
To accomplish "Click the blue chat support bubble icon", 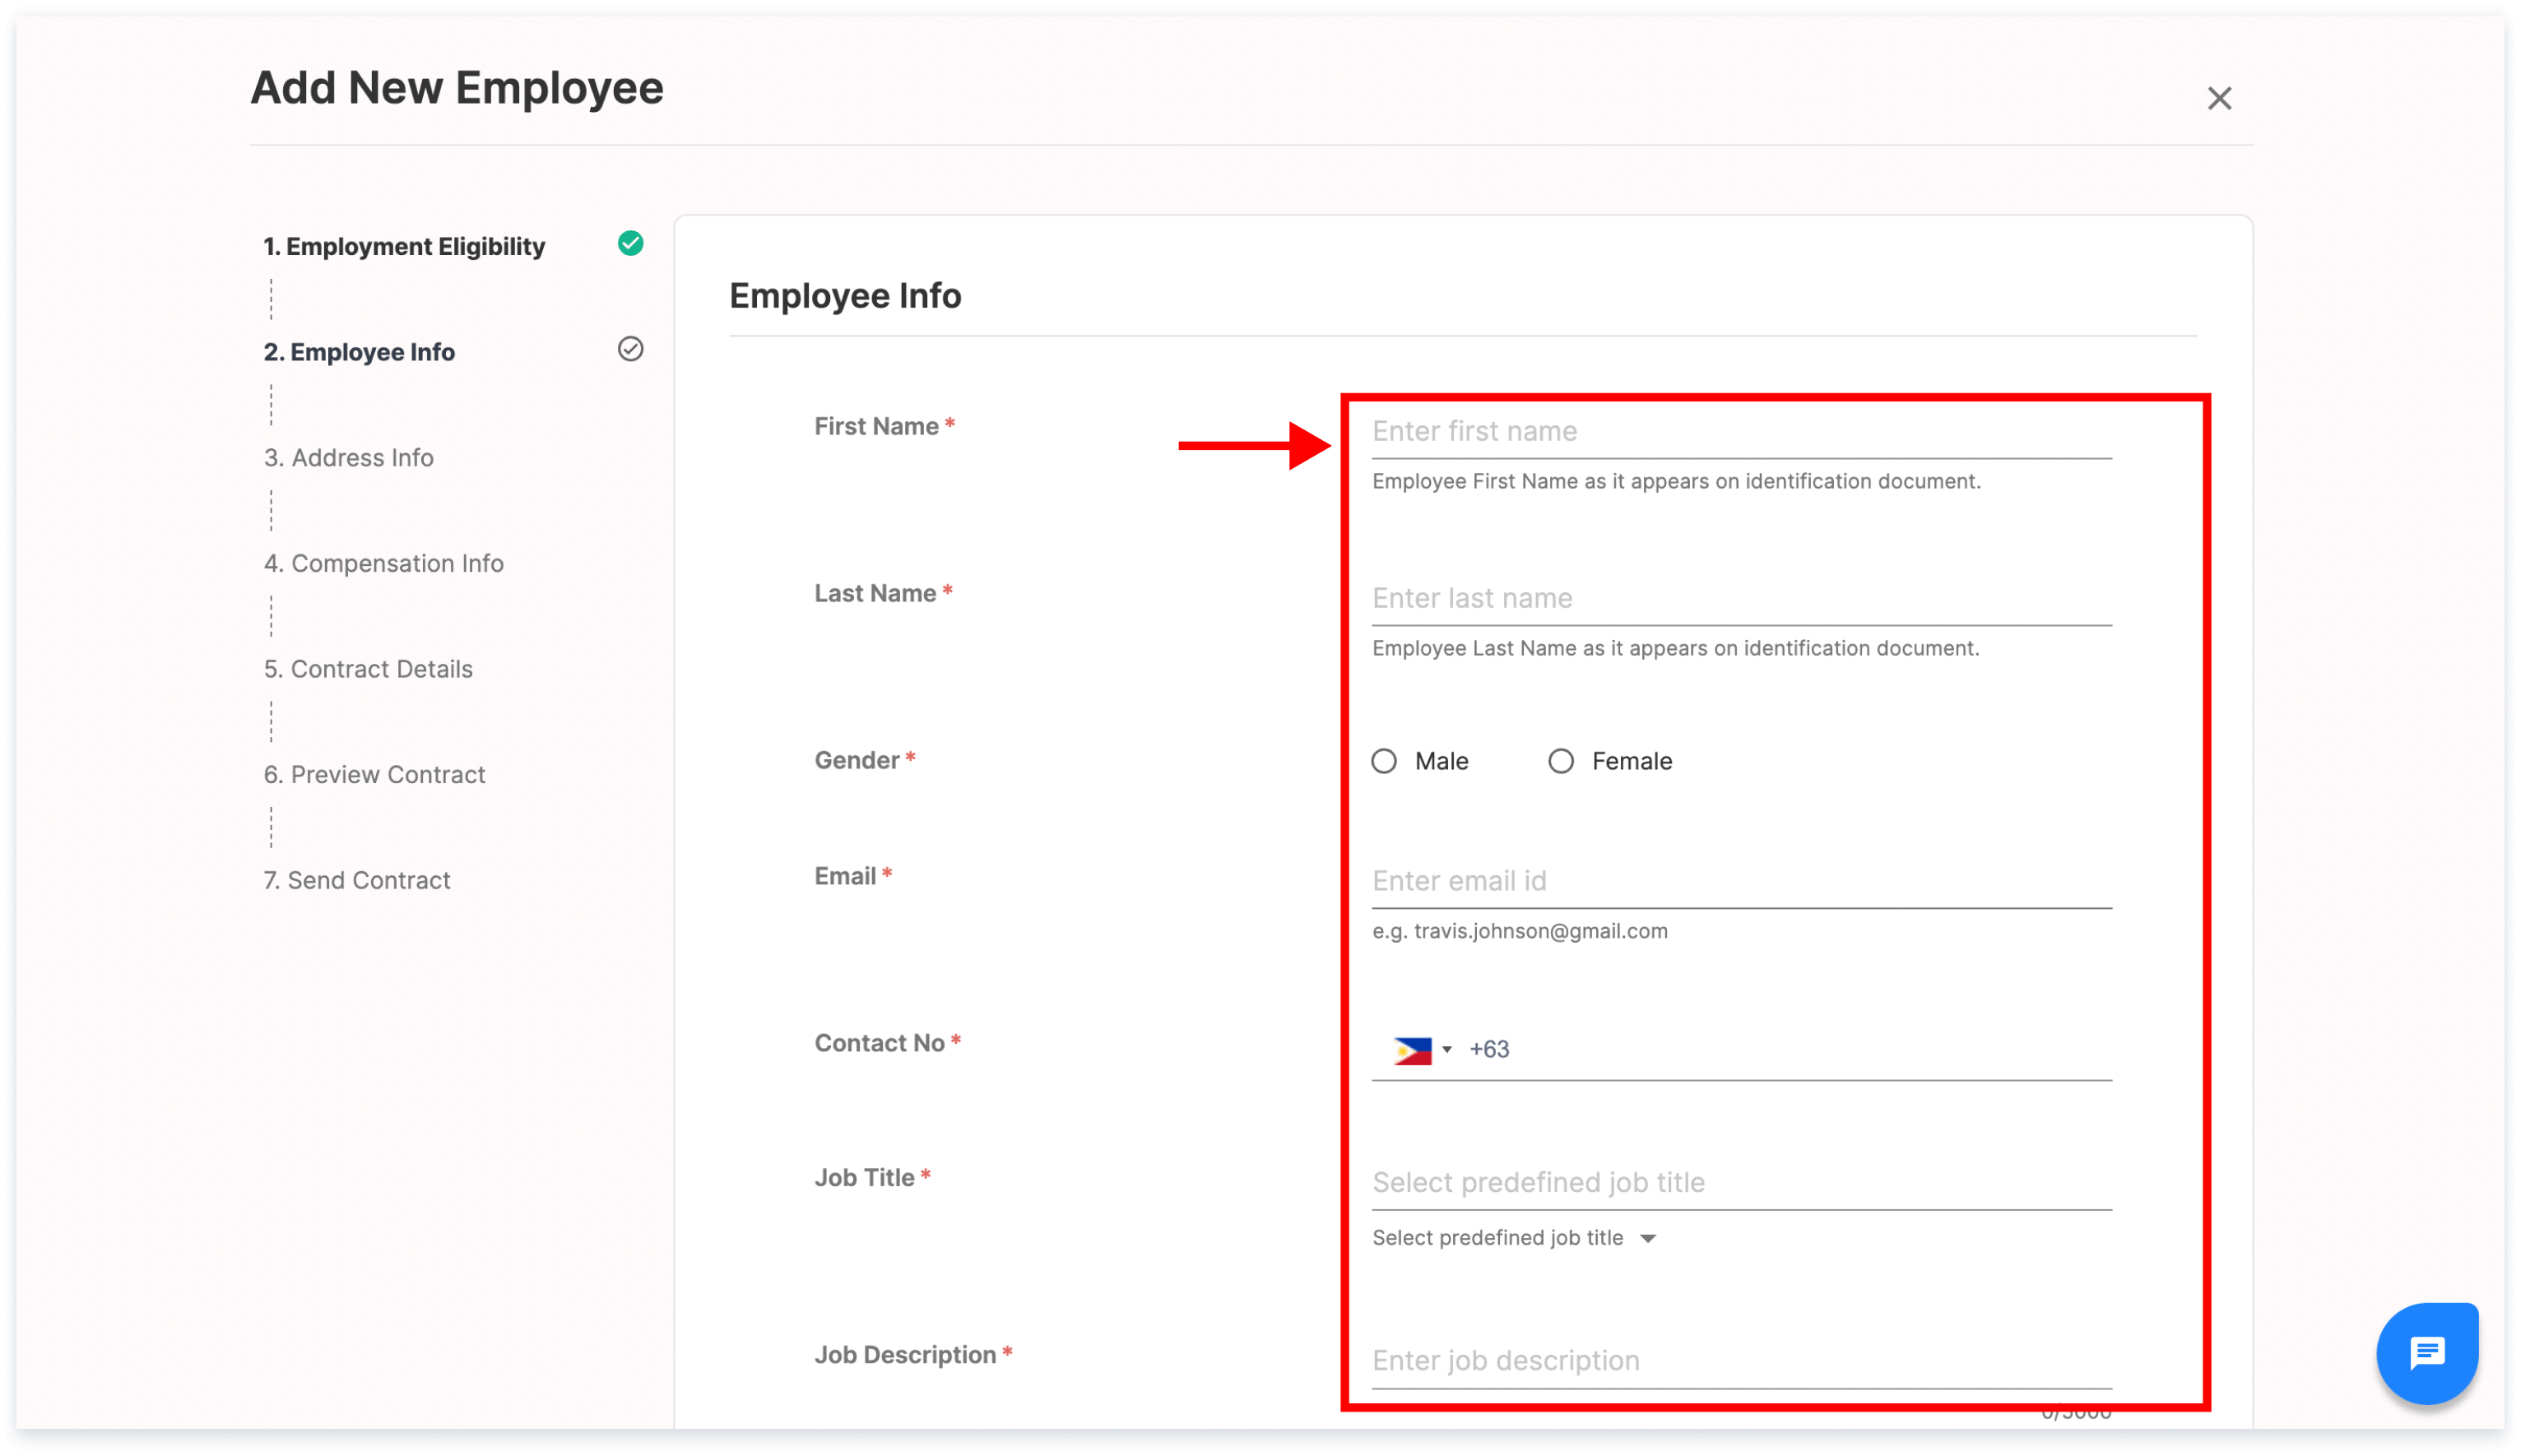I will tap(2426, 1353).
